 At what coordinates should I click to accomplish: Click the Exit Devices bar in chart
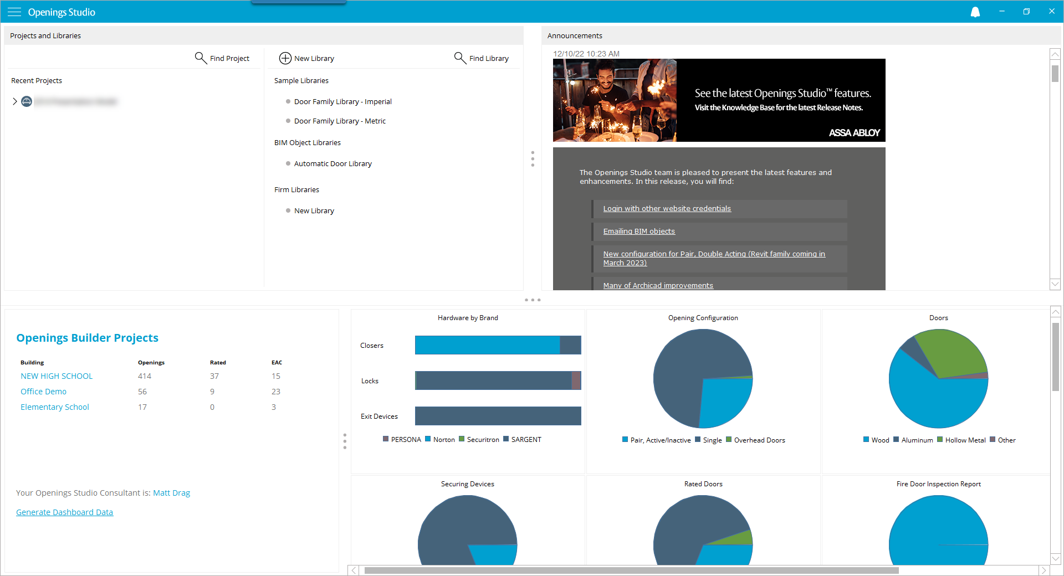coord(498,416)
